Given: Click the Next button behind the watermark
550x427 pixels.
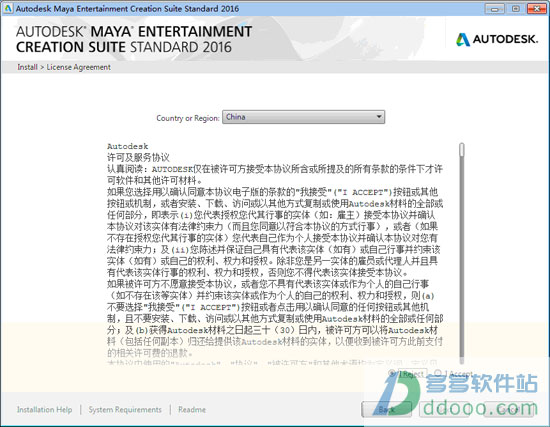Looking at the screenshot, I should [x=444, y=409].
